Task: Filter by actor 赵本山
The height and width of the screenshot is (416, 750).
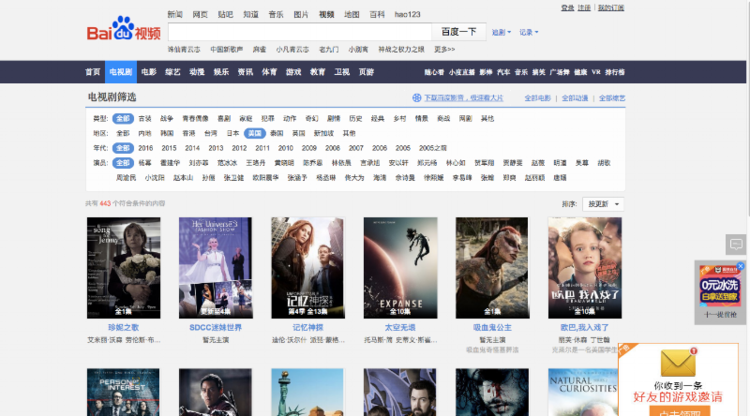Action: (183, 178)
